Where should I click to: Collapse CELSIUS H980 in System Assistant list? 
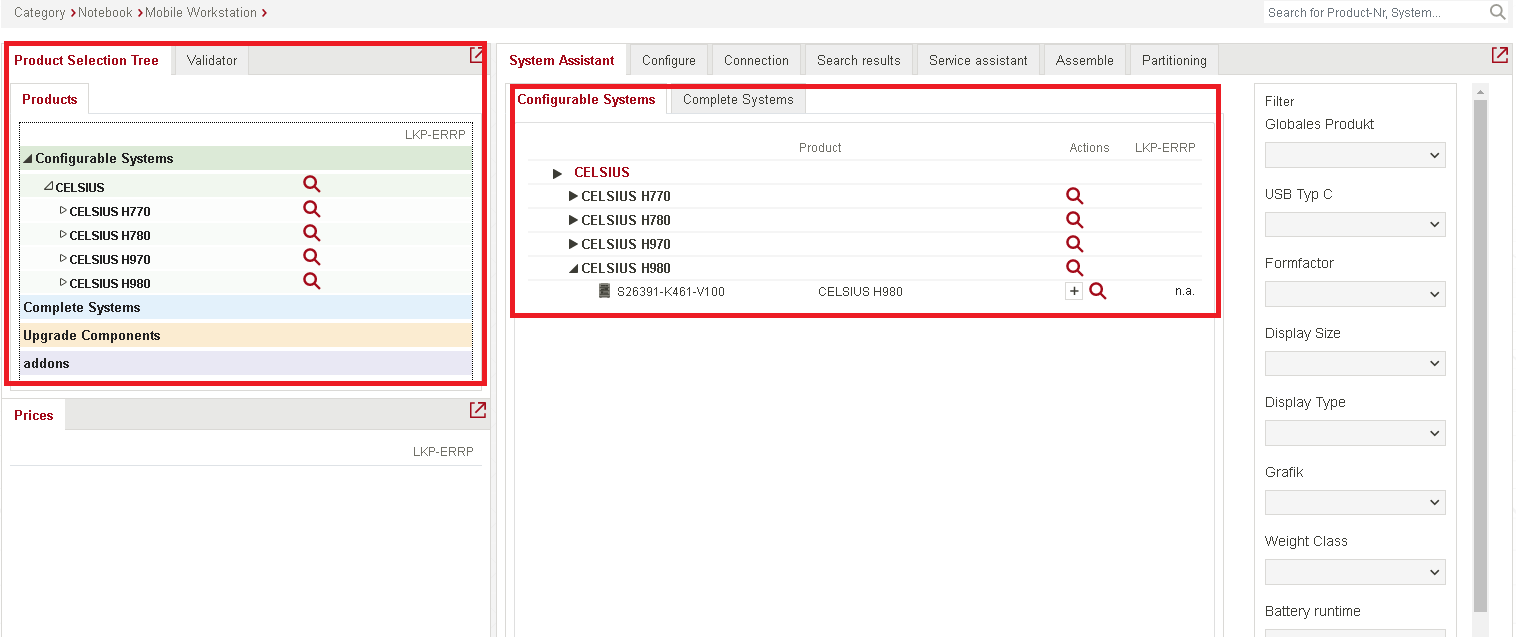point(574,268)
